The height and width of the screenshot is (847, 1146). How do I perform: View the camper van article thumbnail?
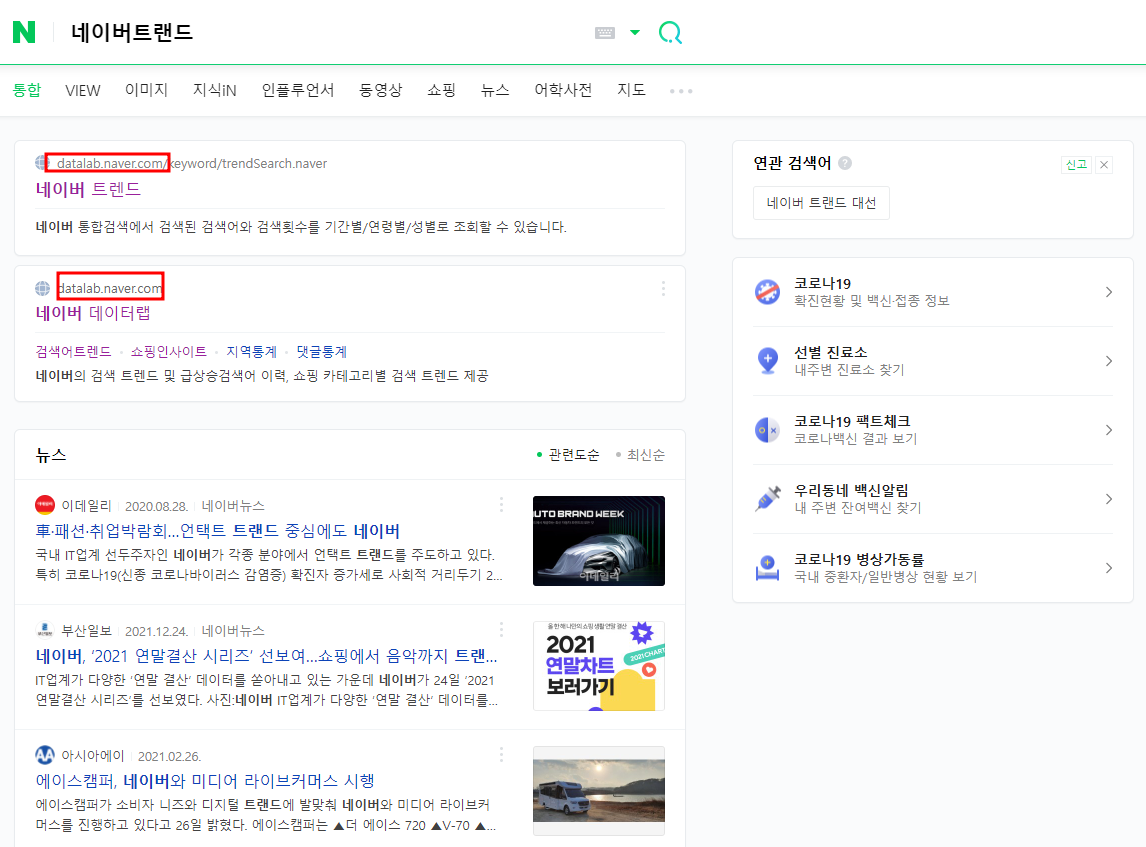599,791
